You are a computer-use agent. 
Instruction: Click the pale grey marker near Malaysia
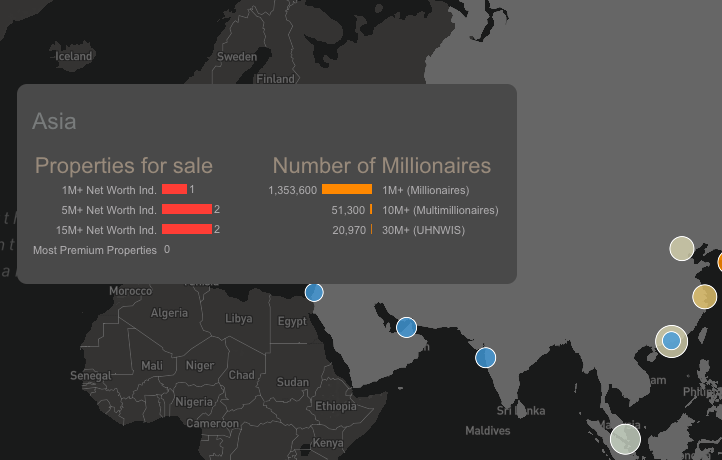pyautogui.click(x=625, y=438)
